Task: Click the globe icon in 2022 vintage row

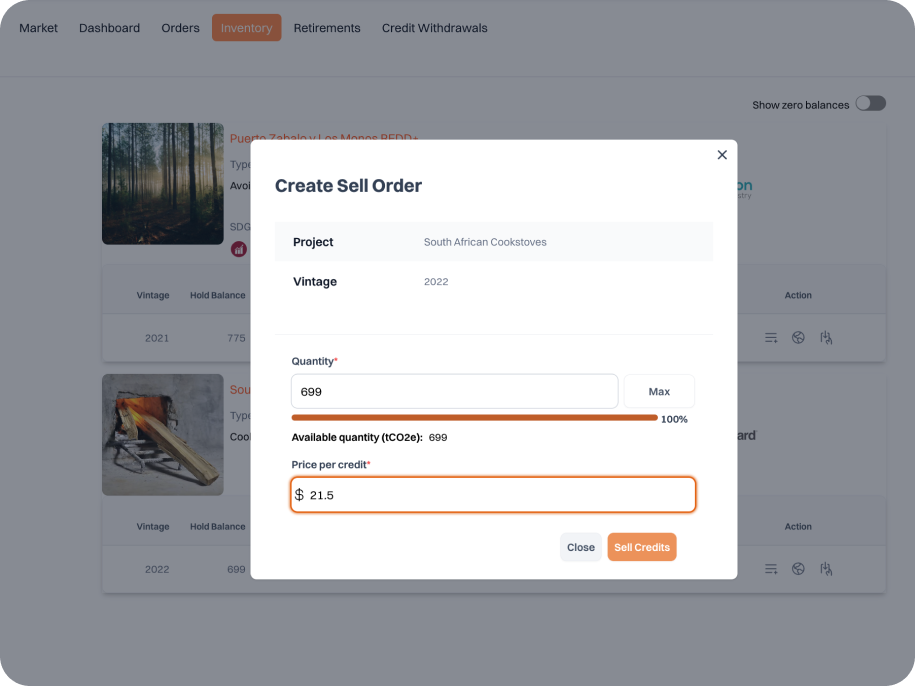Action: [x=798, y=569]
